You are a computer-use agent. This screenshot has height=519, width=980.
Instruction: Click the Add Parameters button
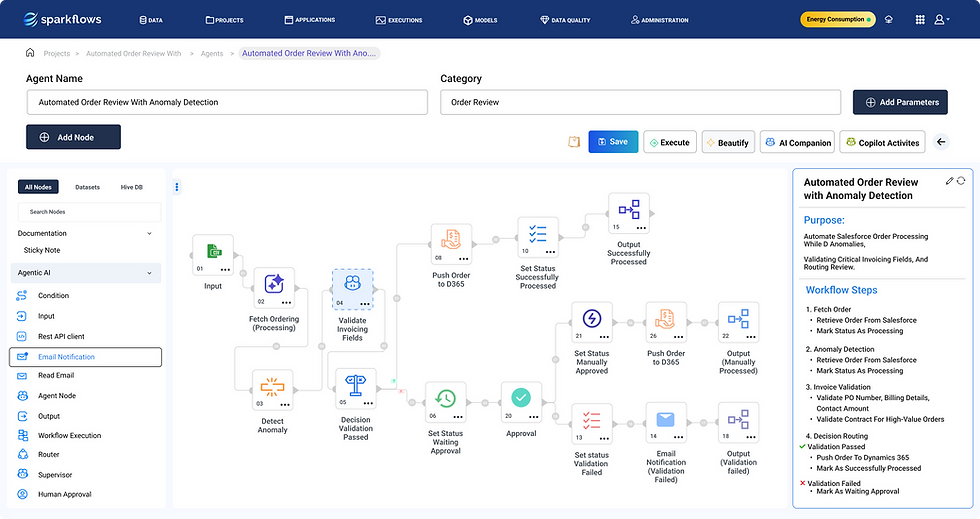(x=900, y=102)
